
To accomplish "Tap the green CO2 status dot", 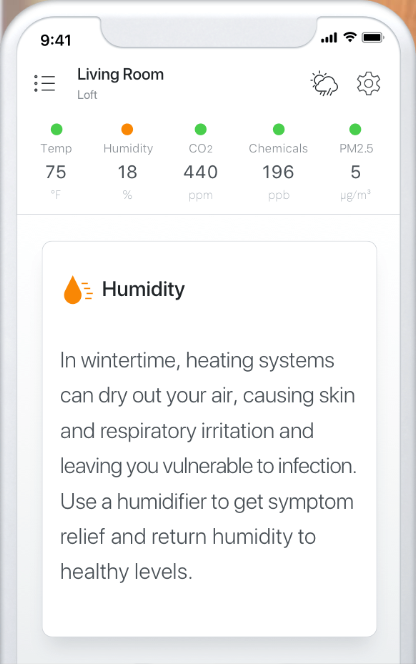I will [200, 129].
